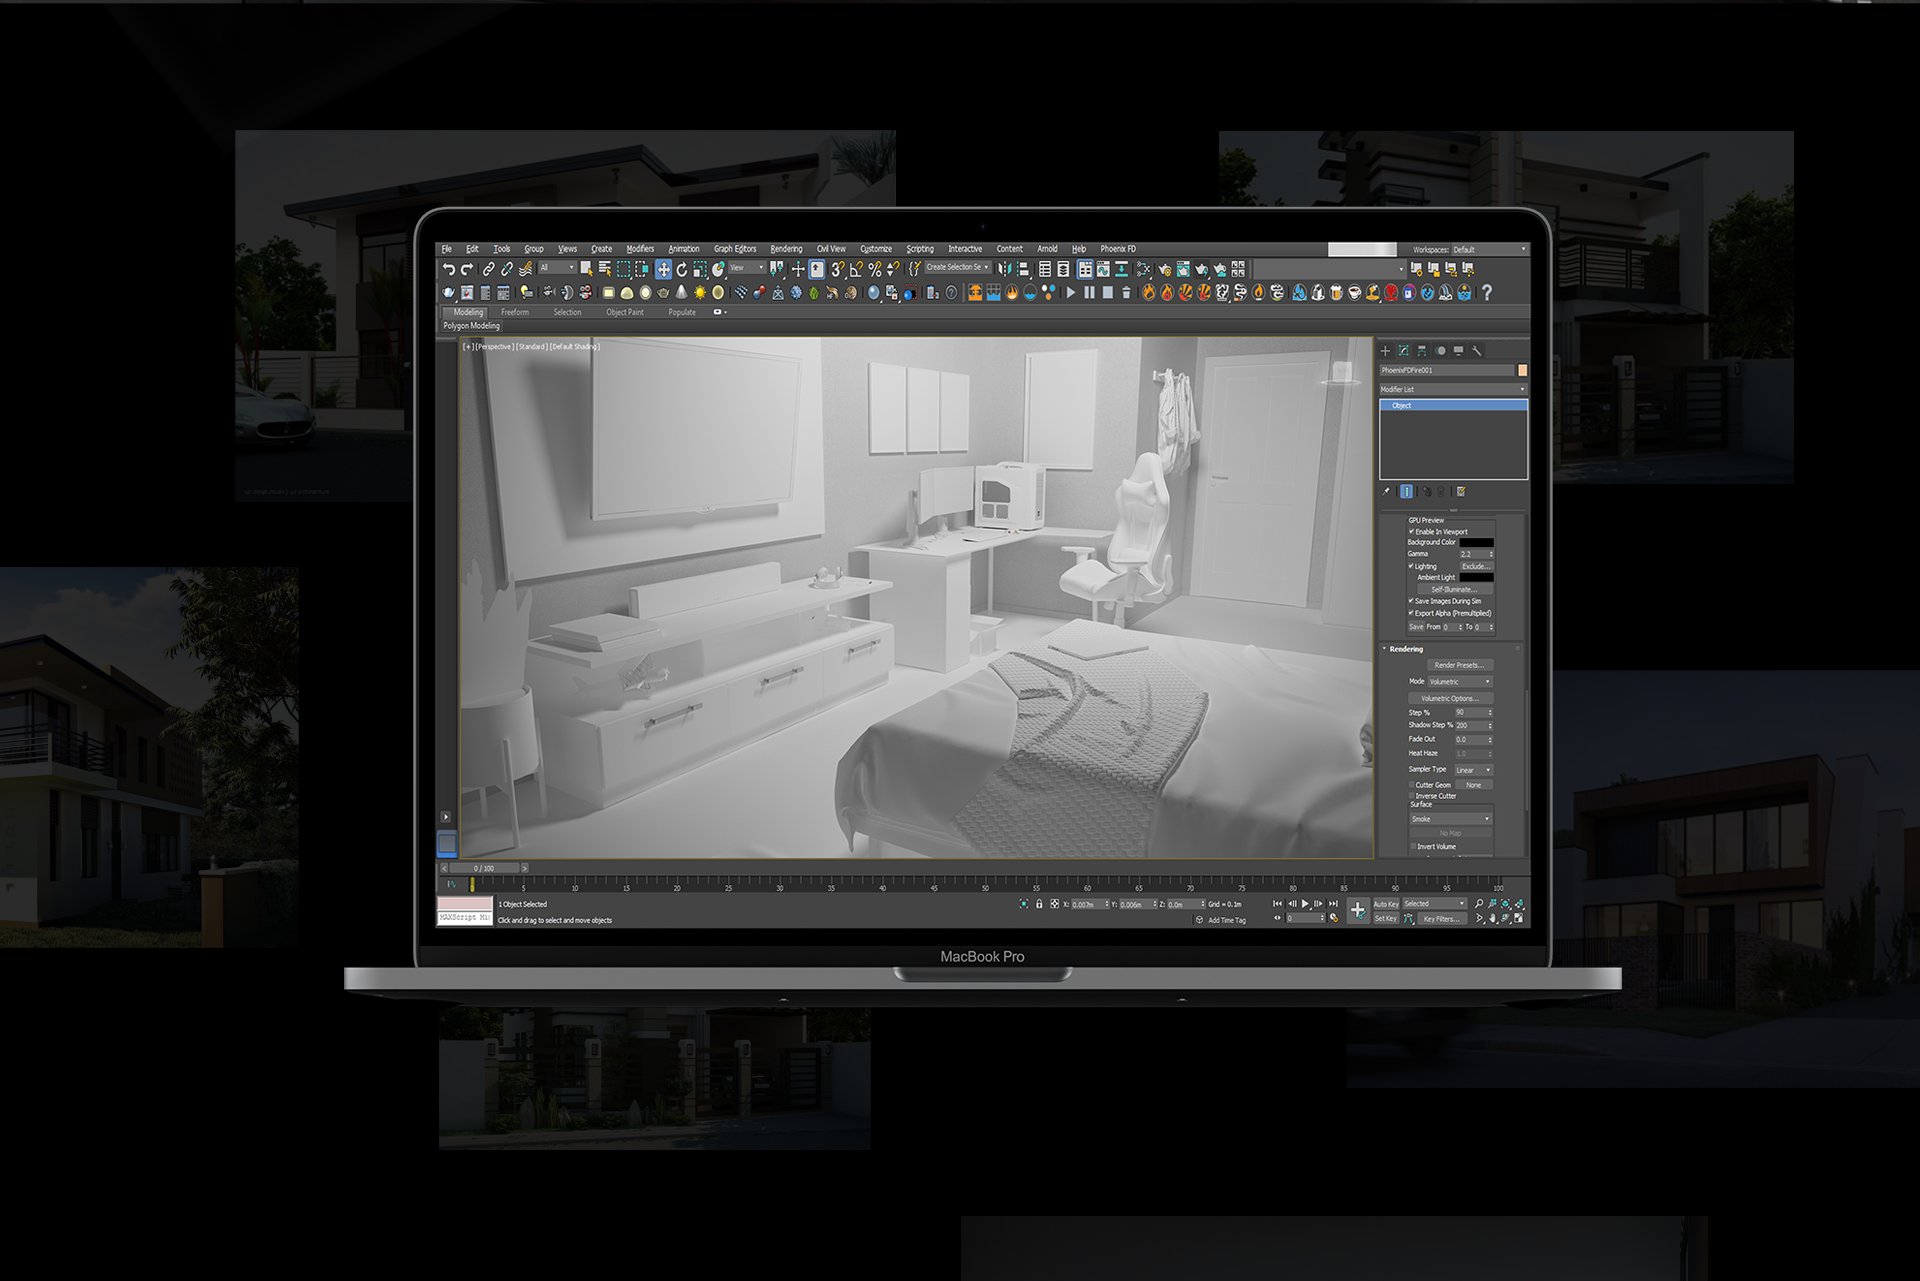Click the Phoenix FD help question mark

1487,293
